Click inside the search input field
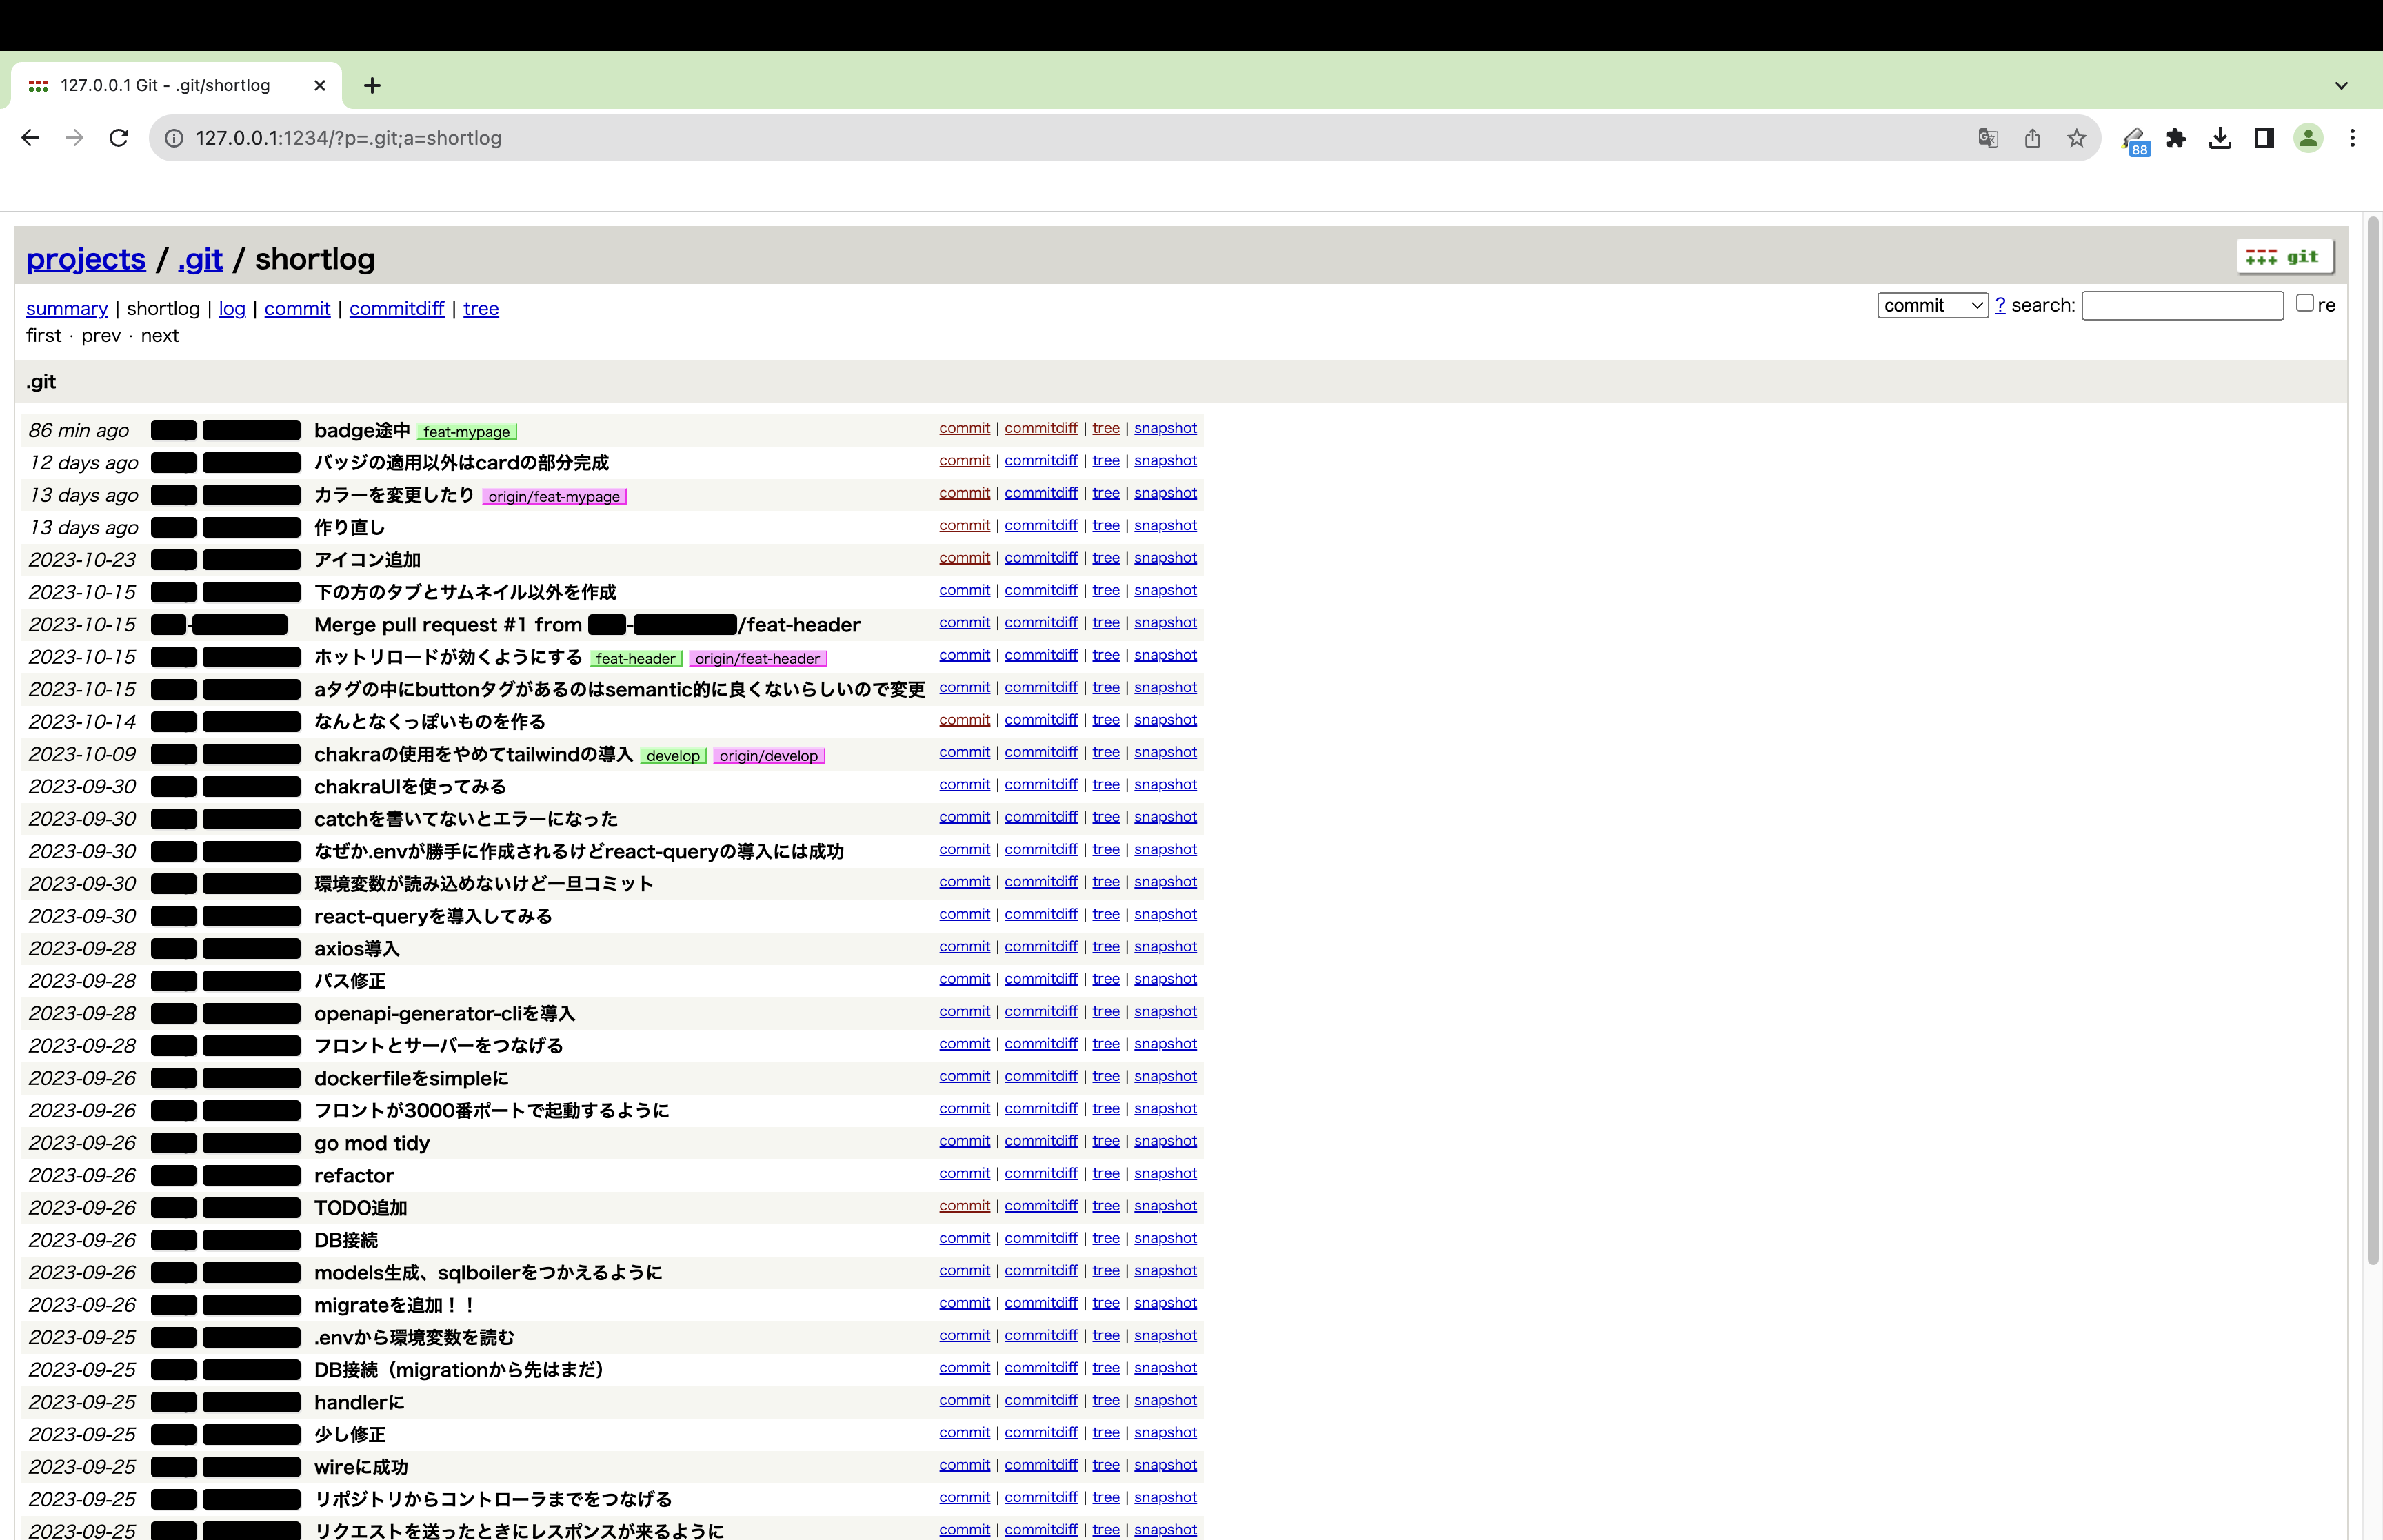Viewport: 2383px width, 1540px height. (x=2182, y=305)
